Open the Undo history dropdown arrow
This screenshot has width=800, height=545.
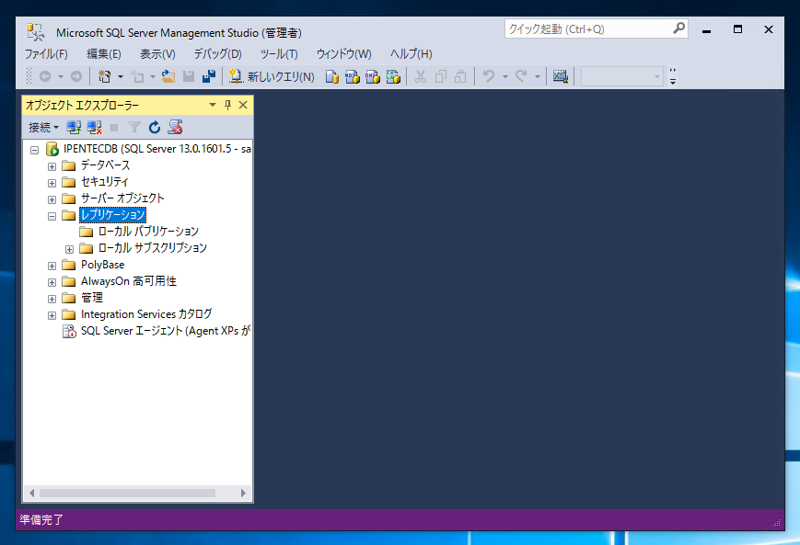pos(505,77)
